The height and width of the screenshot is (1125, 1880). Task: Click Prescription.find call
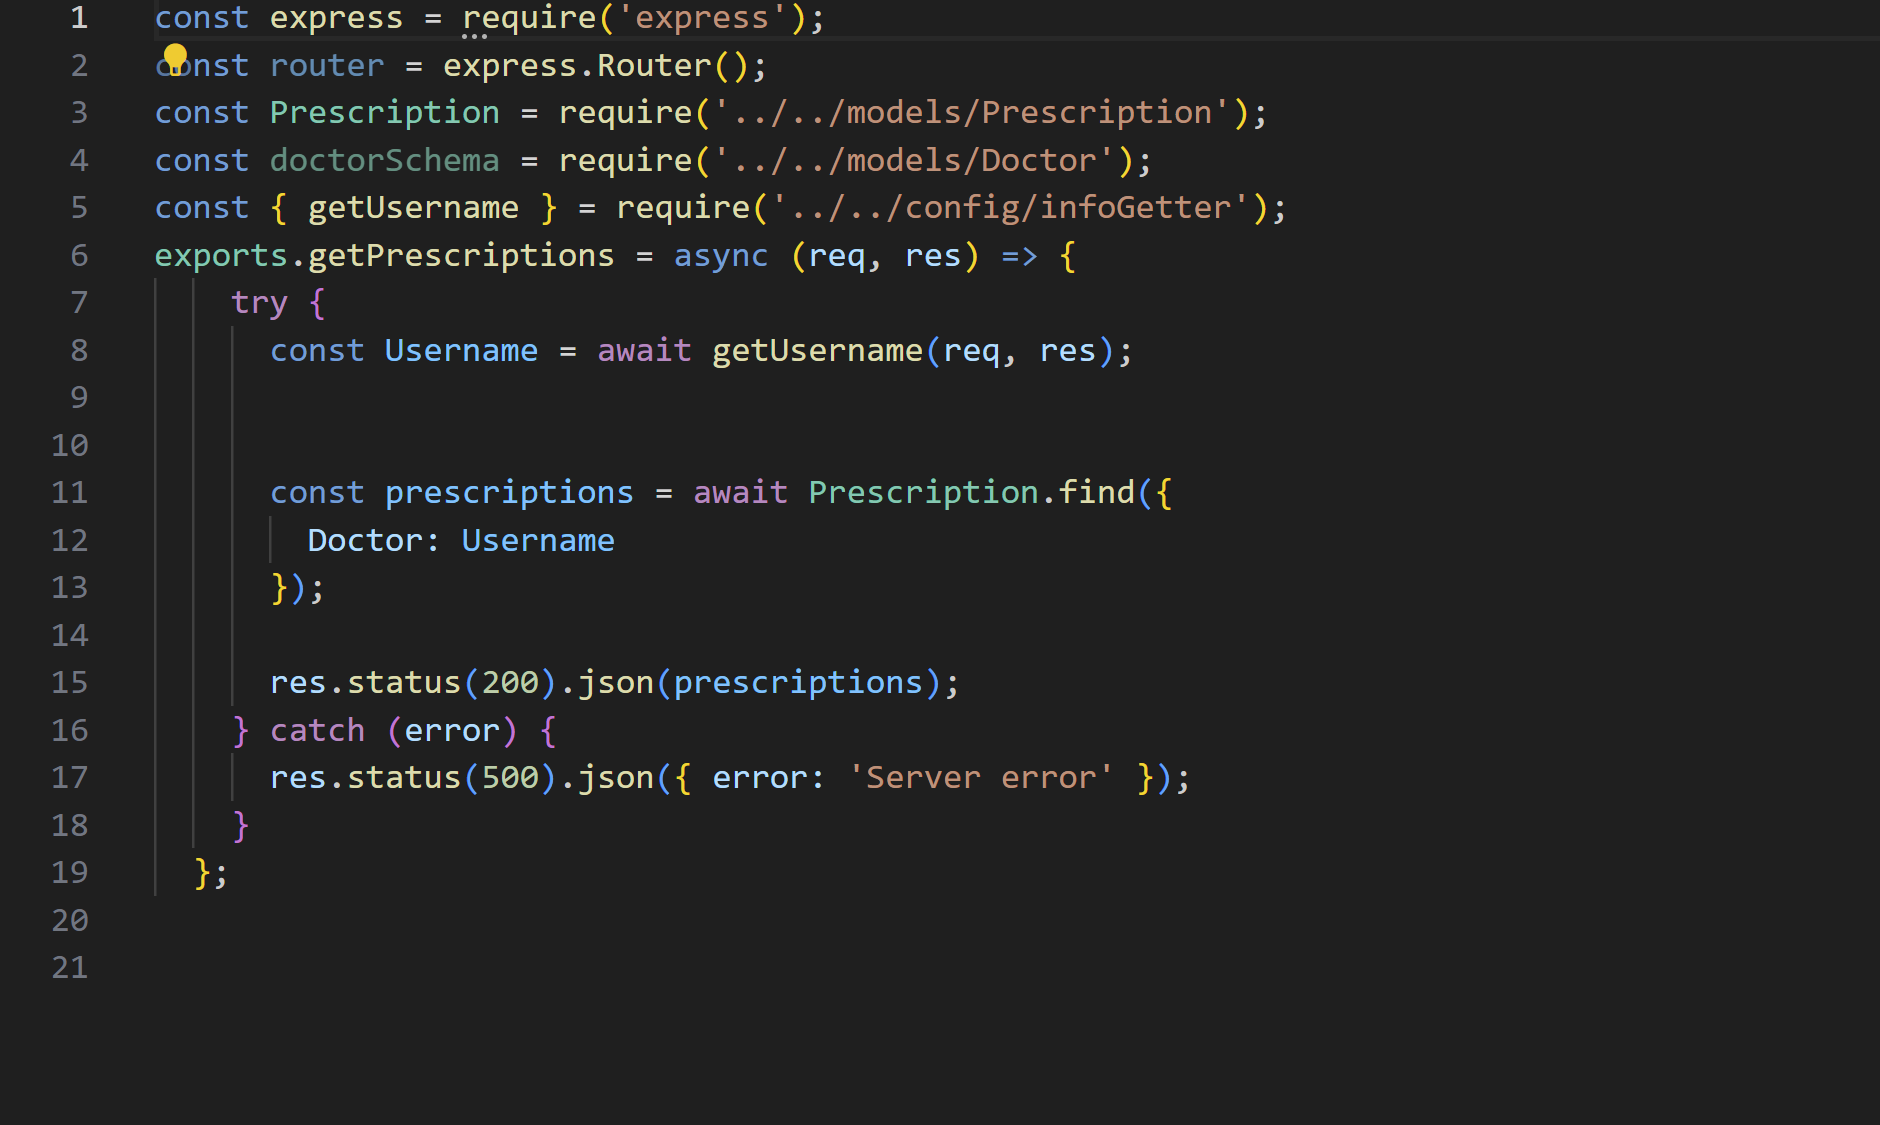(972, 493)
